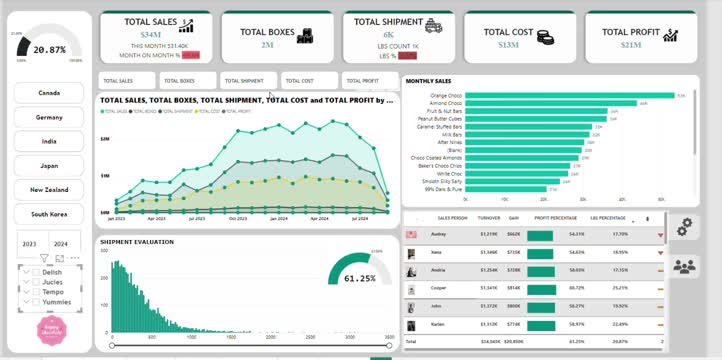Click right handle of shipment range slider
722x360 pixels.
389,345
